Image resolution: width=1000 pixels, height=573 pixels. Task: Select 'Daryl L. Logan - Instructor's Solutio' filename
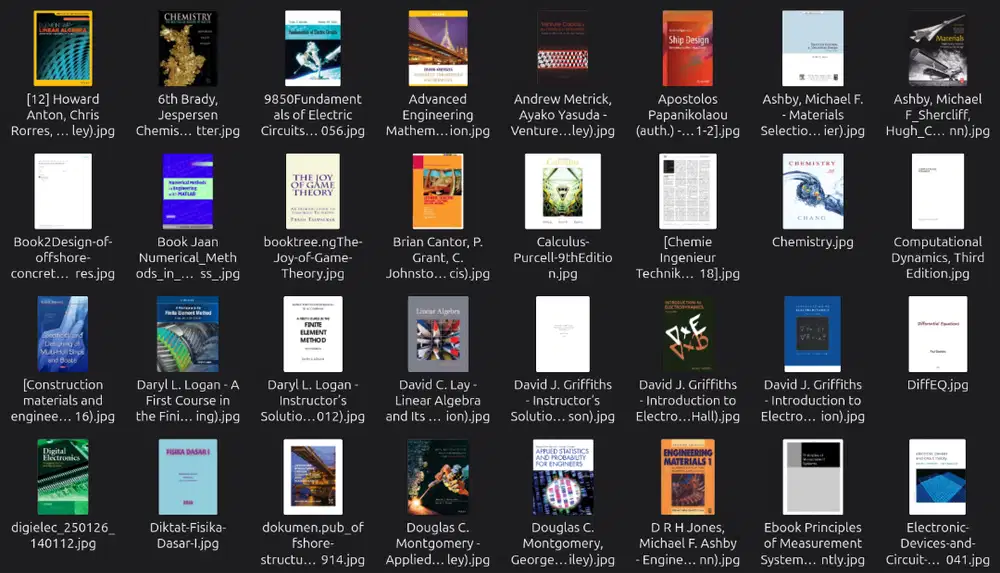tap(312, 401)
